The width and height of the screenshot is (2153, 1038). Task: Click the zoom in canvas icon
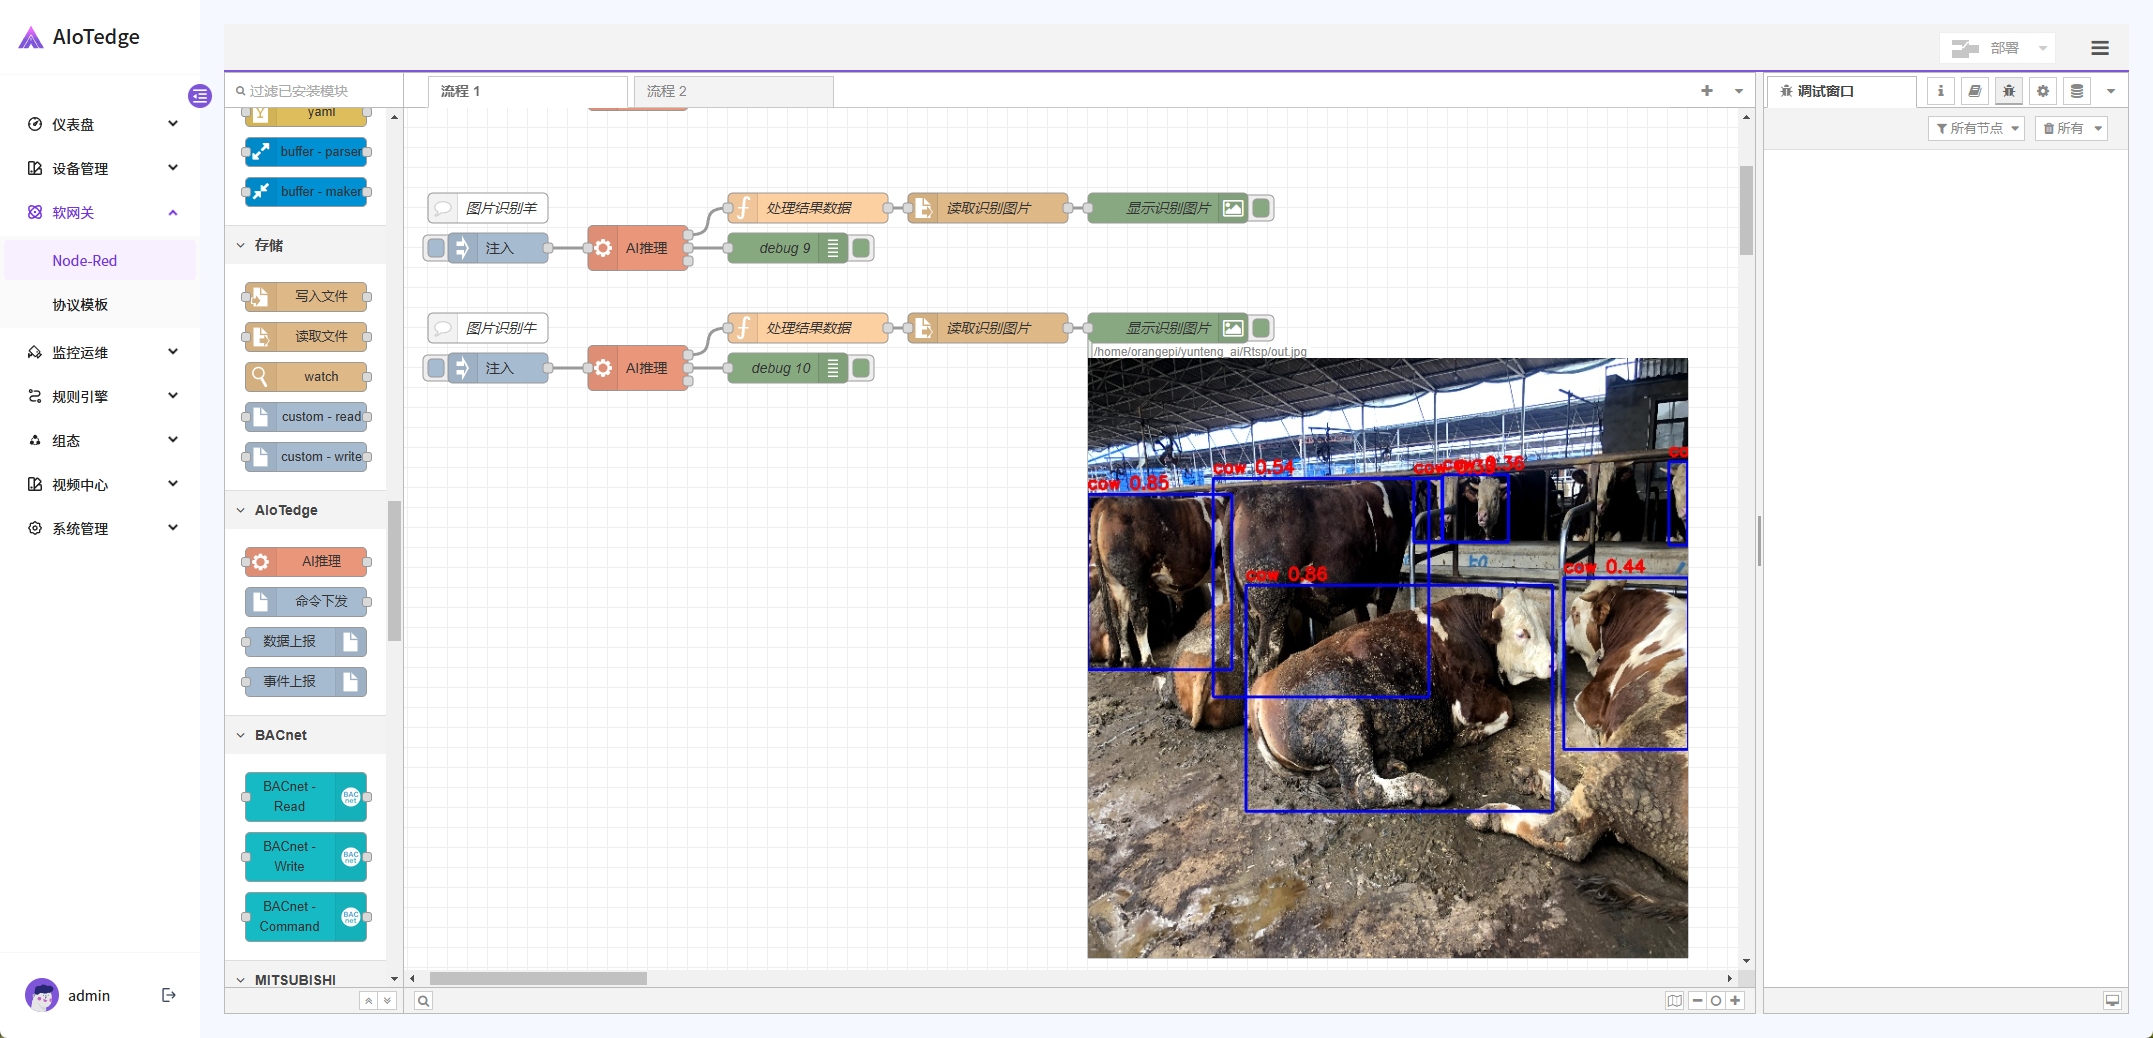(x=1735, y=1001)
